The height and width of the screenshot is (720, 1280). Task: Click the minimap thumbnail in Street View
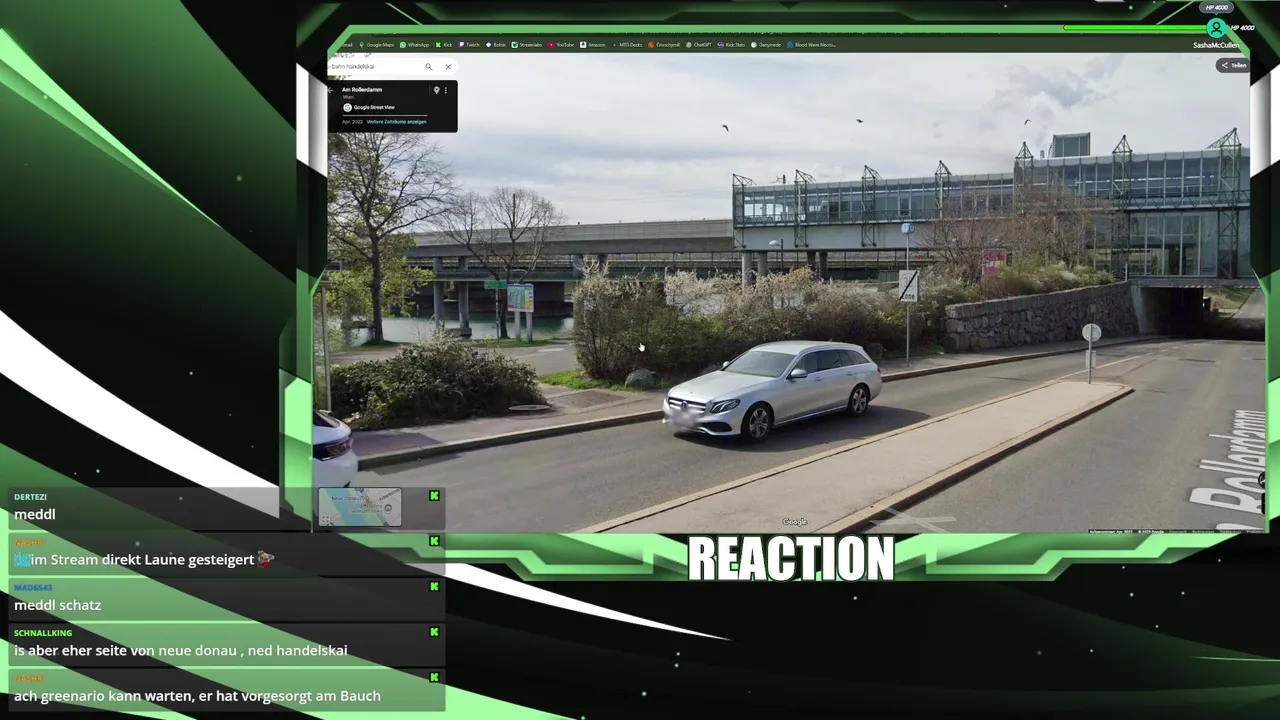click(360, 507)
